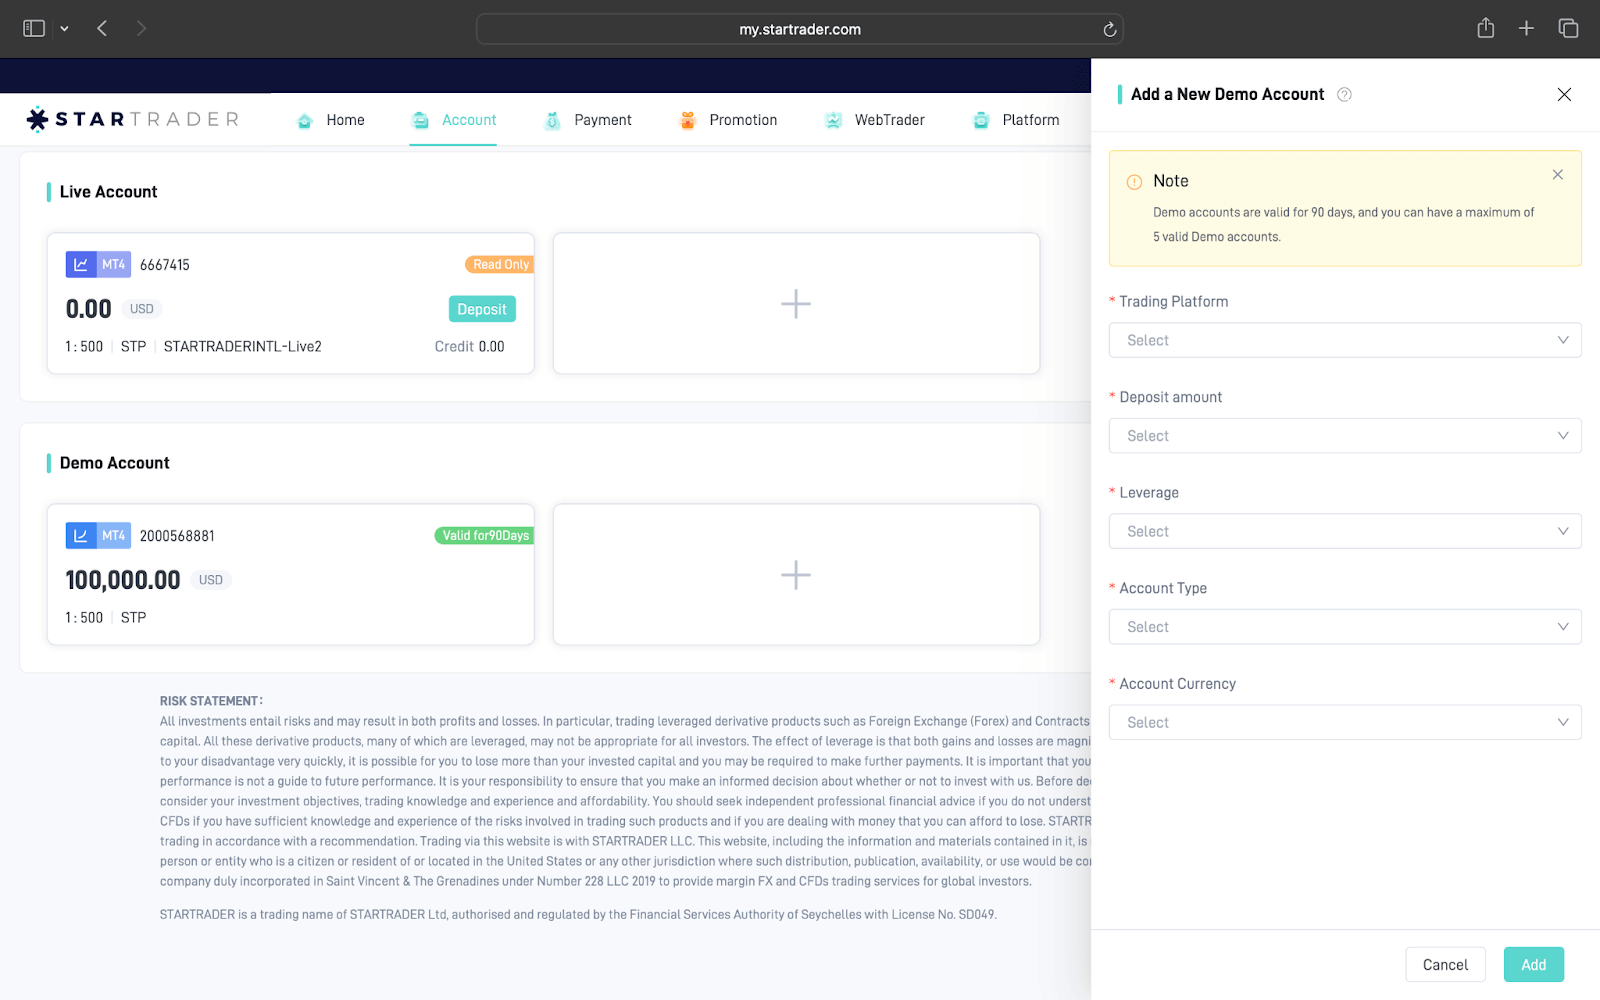Click the plus icon to add a live account
The height and width of the screenshot is (1000, 1600).
point(796,304)
